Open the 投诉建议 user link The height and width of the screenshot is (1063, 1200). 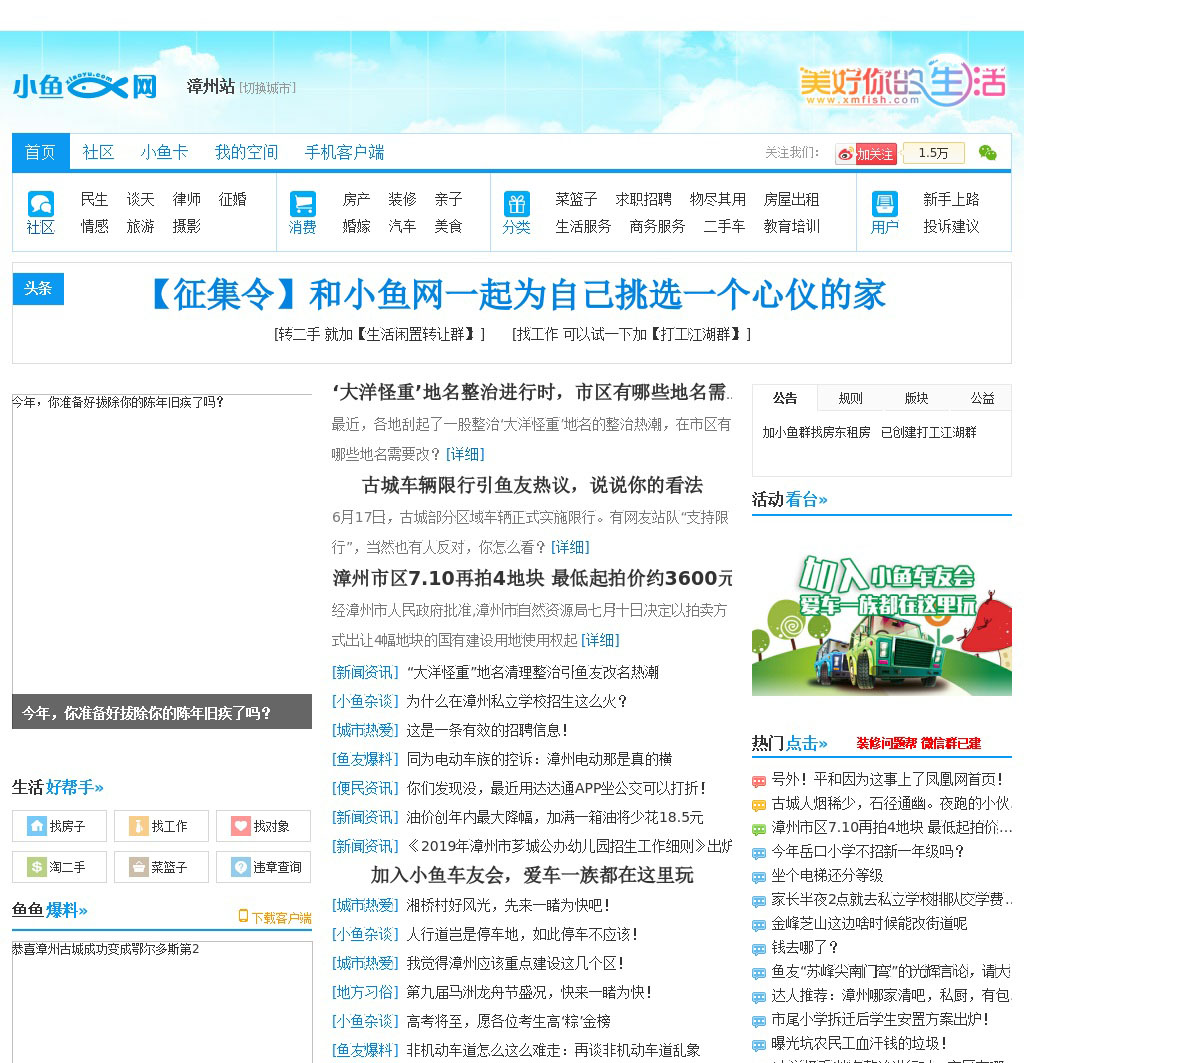point(951,226)
